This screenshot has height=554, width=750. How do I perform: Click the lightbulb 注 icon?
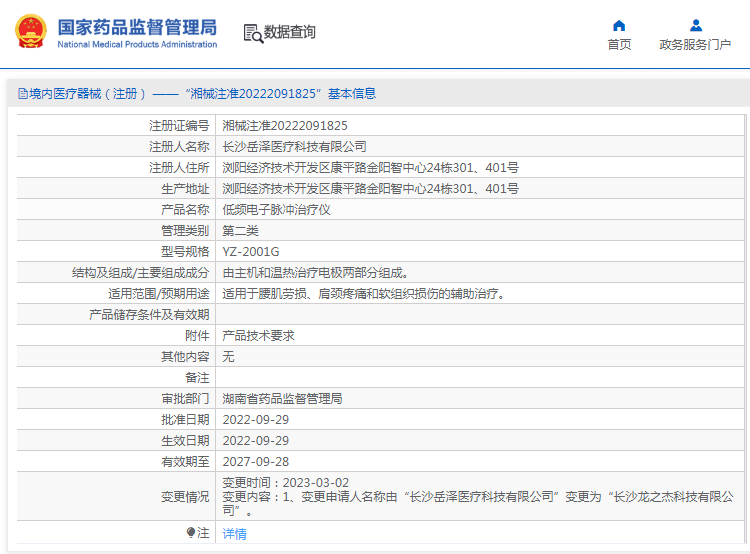click(x=191, y=532)
